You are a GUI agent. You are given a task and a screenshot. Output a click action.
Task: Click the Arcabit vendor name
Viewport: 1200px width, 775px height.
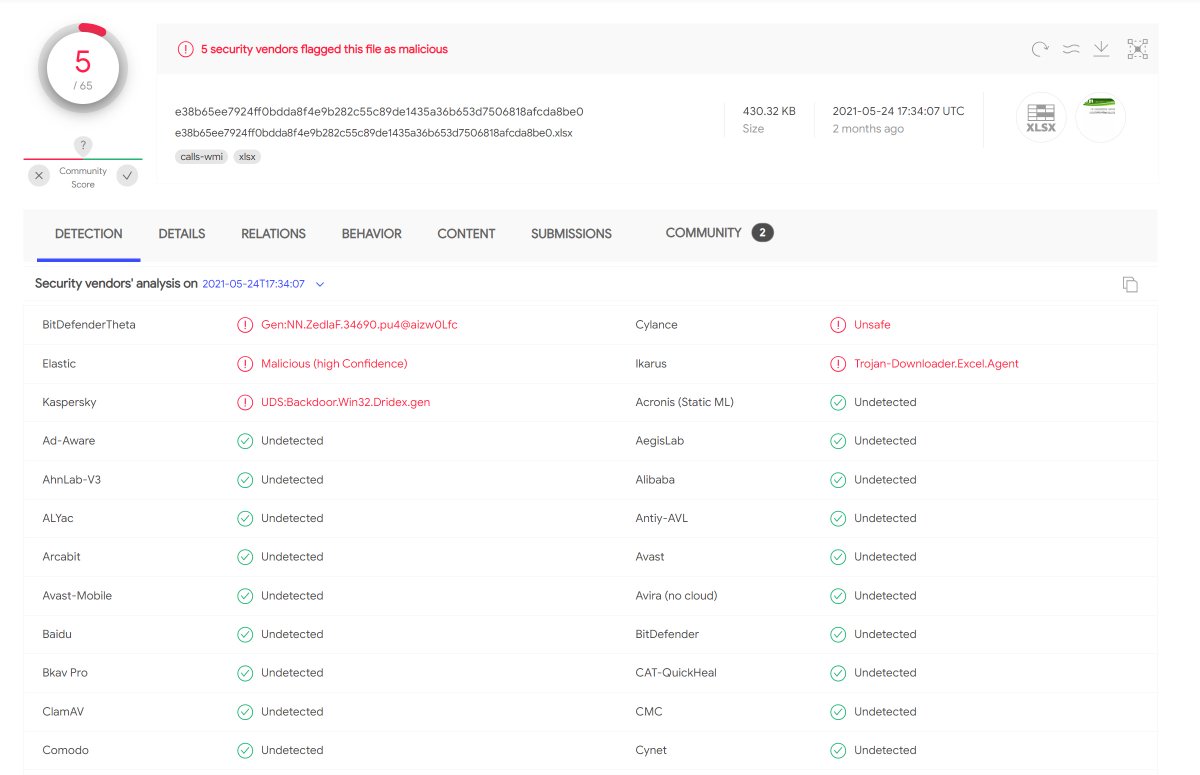click(x=62, y=557)
